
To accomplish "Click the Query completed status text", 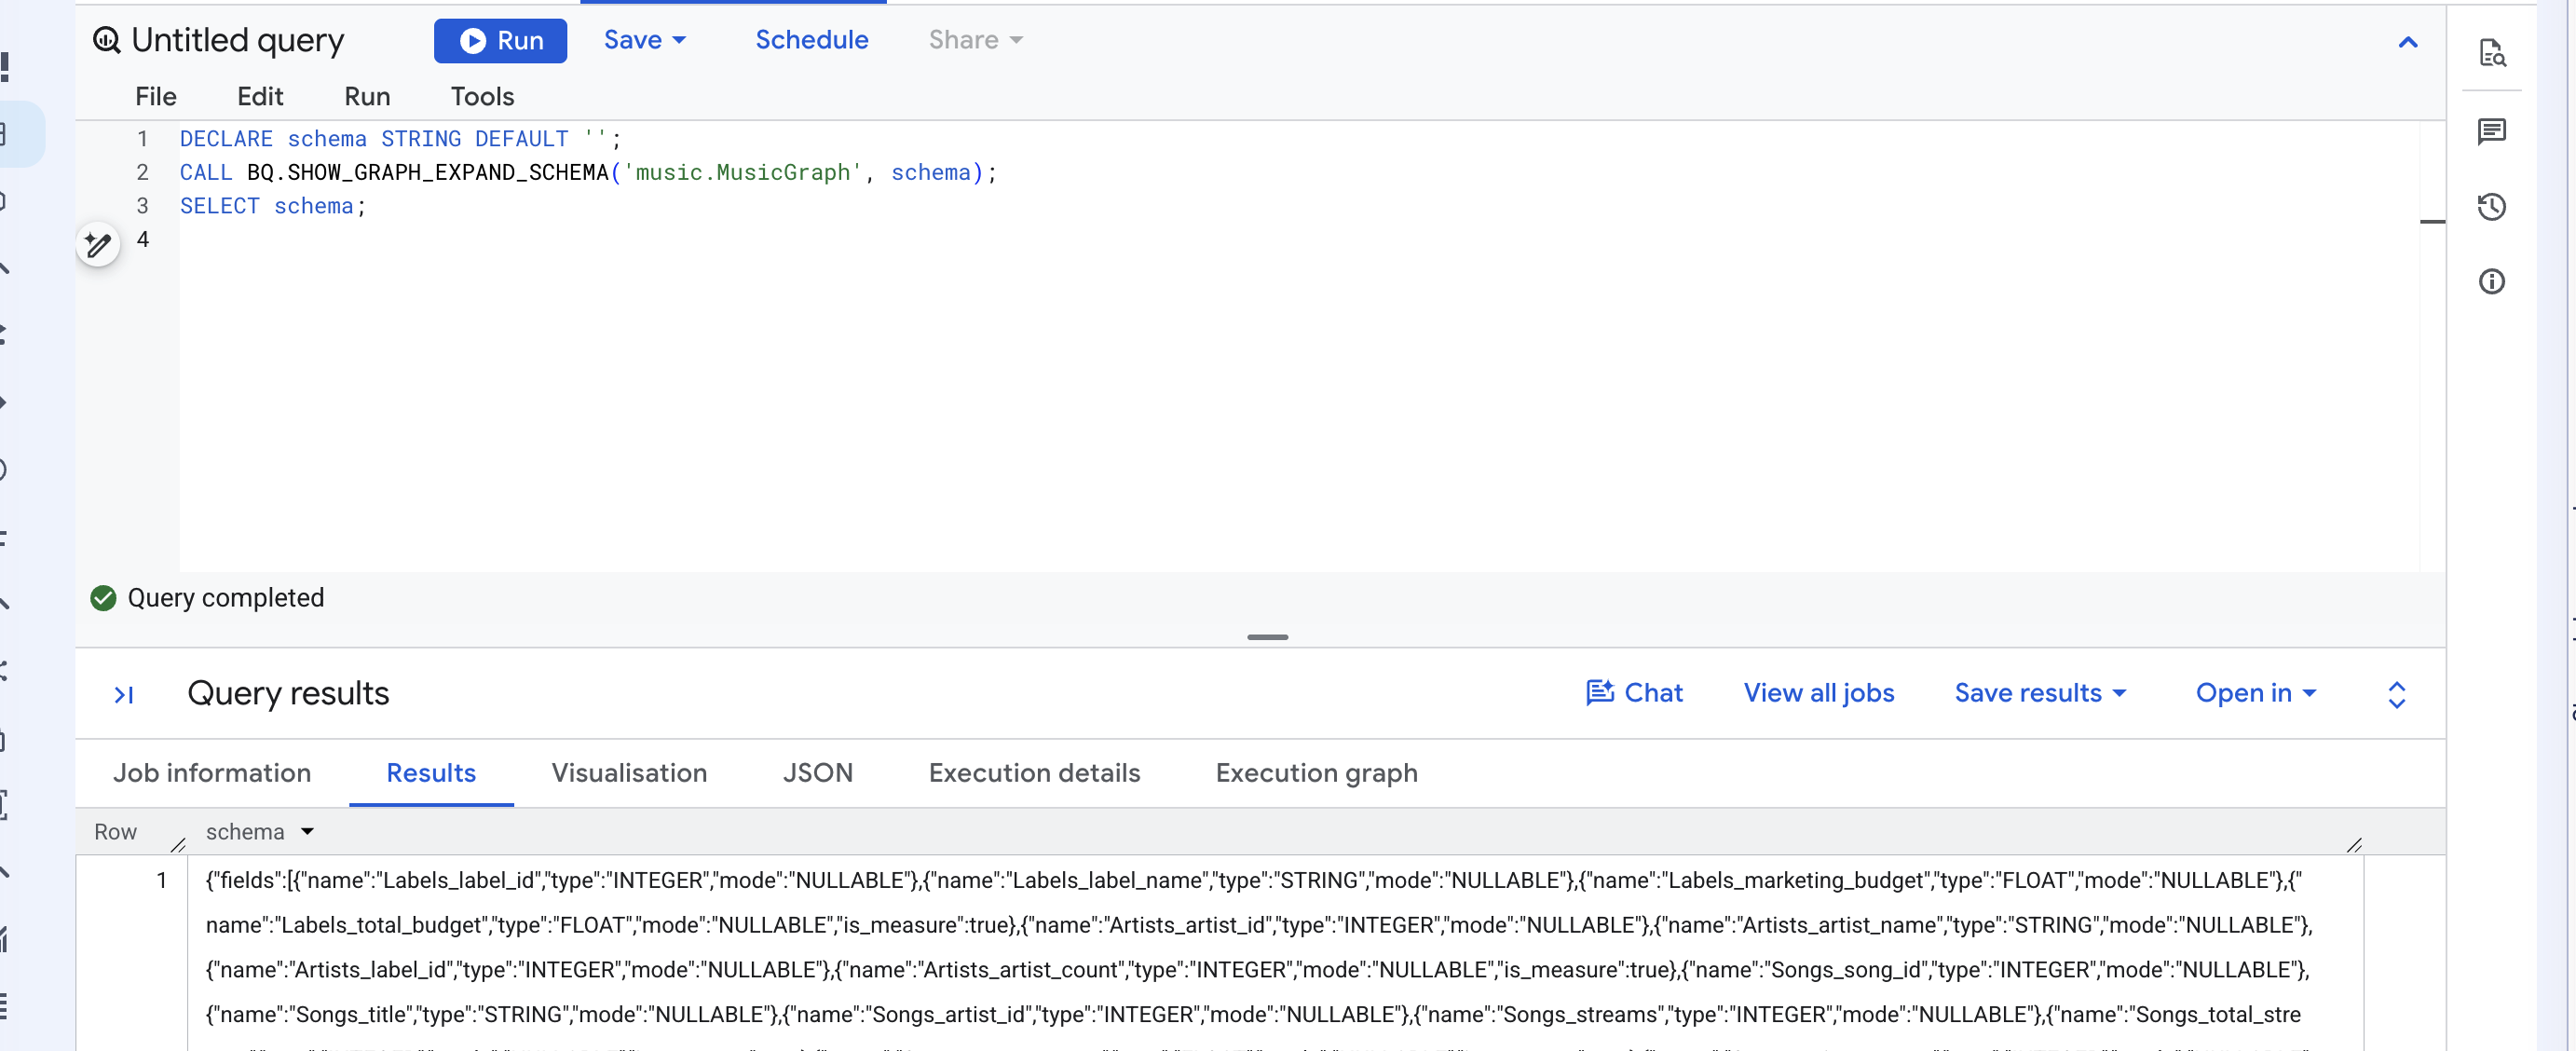I will 226,598.
